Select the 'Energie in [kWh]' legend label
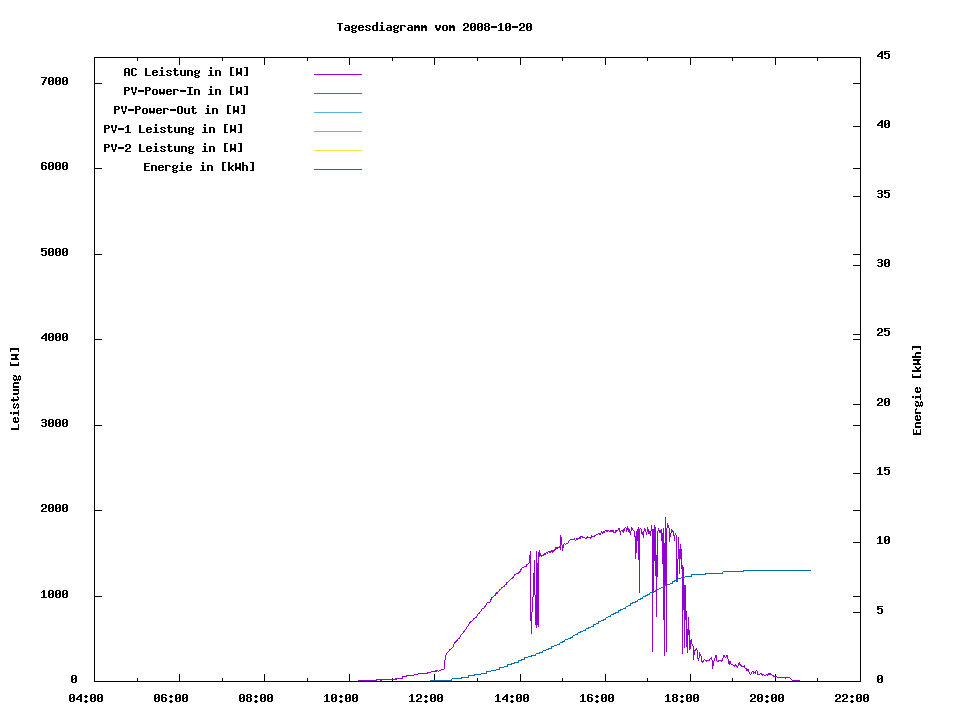Viewport: 960px width, 720px height. [x=199, y=167]
